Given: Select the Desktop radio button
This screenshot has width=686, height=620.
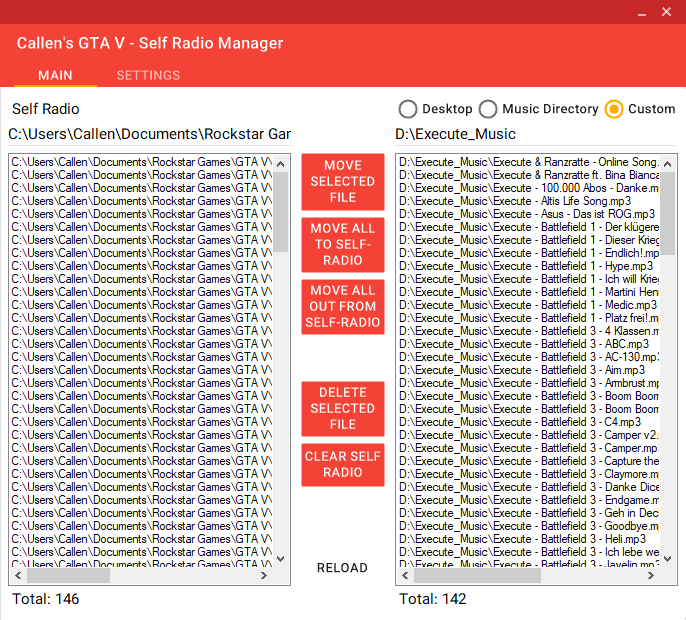Looking at the screenshot, I should tap(408, 109).
